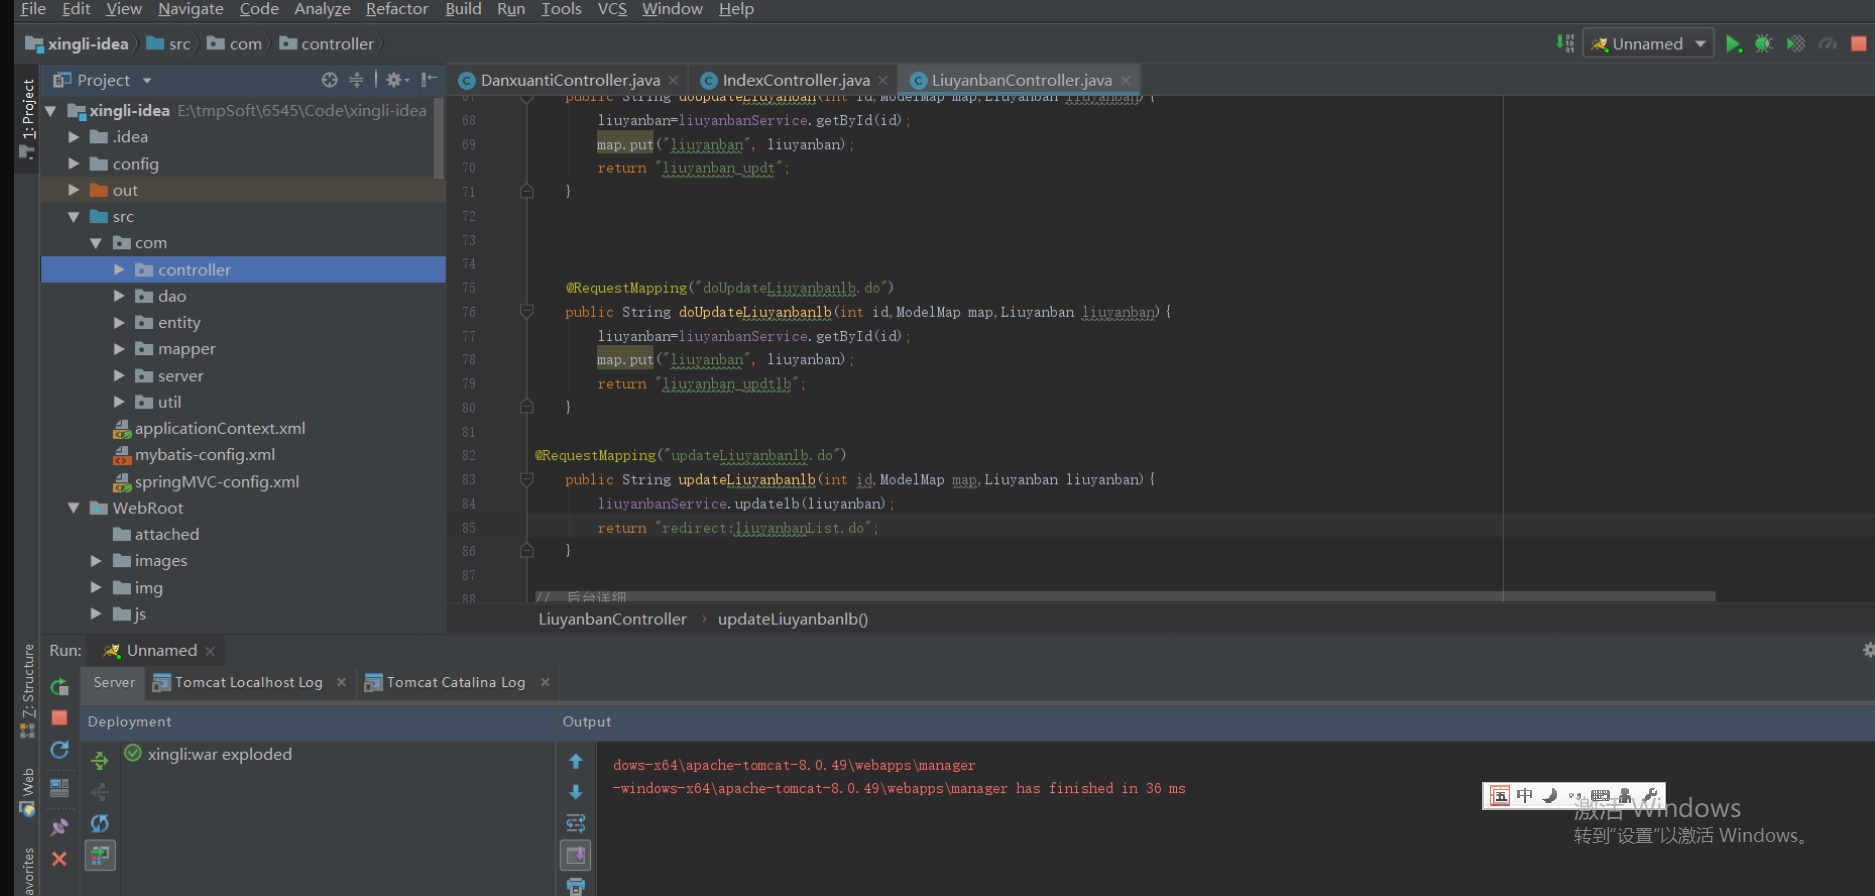Toggle Soft-Wrap in the Output console
Image resolution: width=1875 pixels, height=896 pixels.
576,823
